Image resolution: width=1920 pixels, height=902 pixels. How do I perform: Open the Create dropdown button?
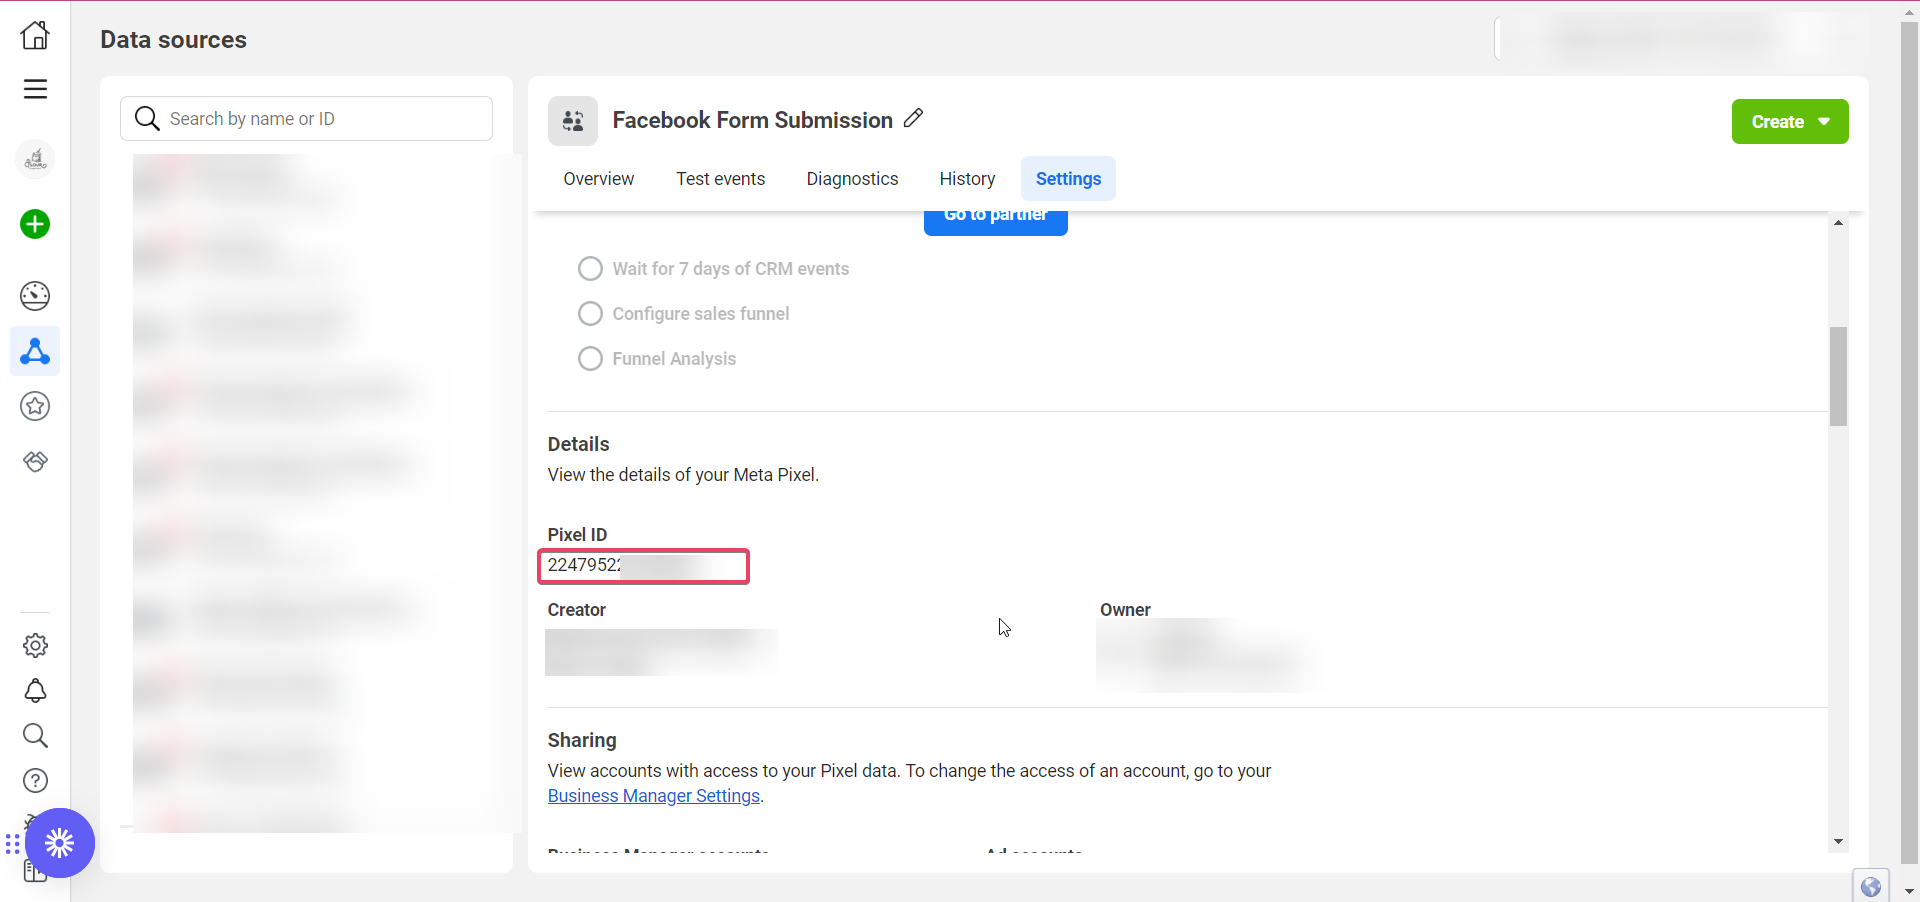coord(1790,122)
